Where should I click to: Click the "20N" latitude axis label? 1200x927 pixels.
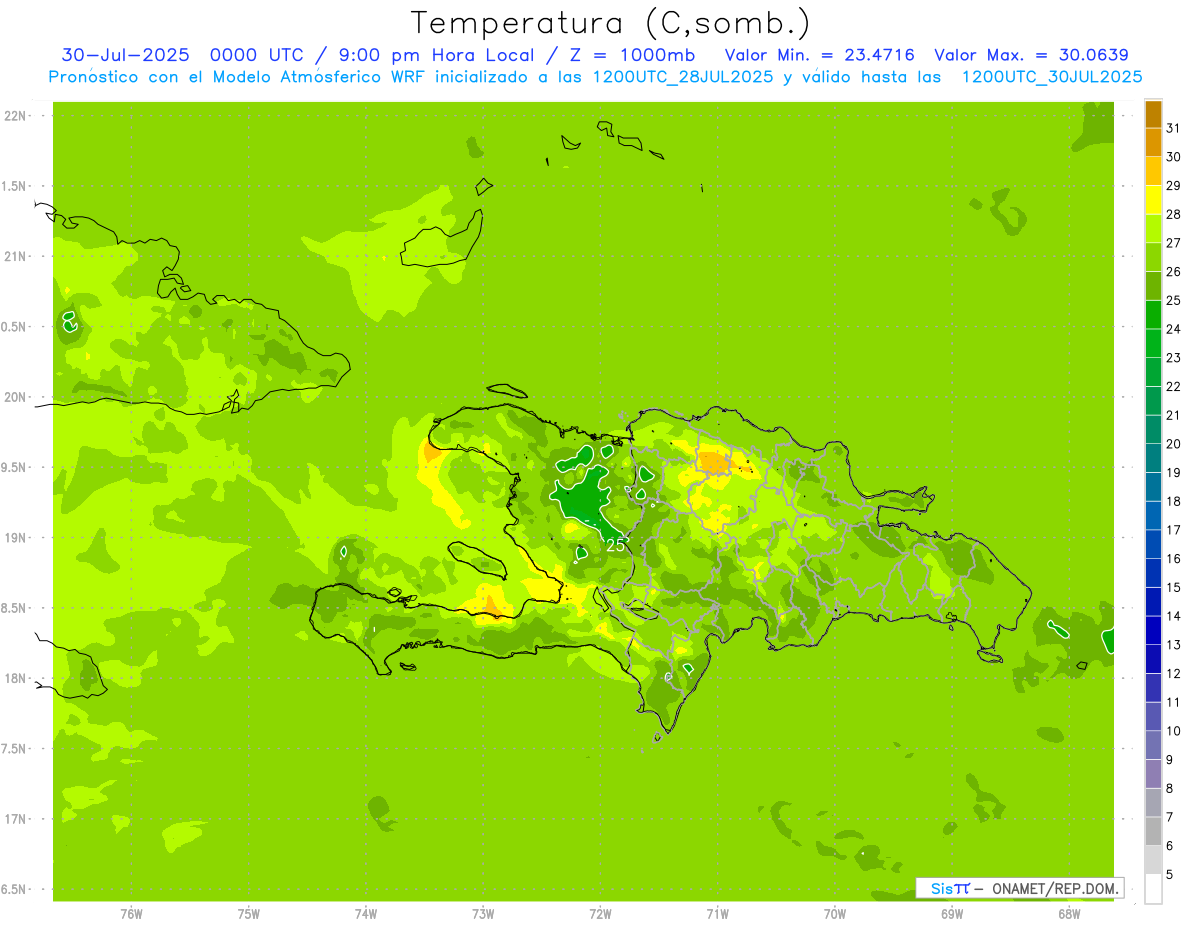pyautogui.click(x=14, y=397)
